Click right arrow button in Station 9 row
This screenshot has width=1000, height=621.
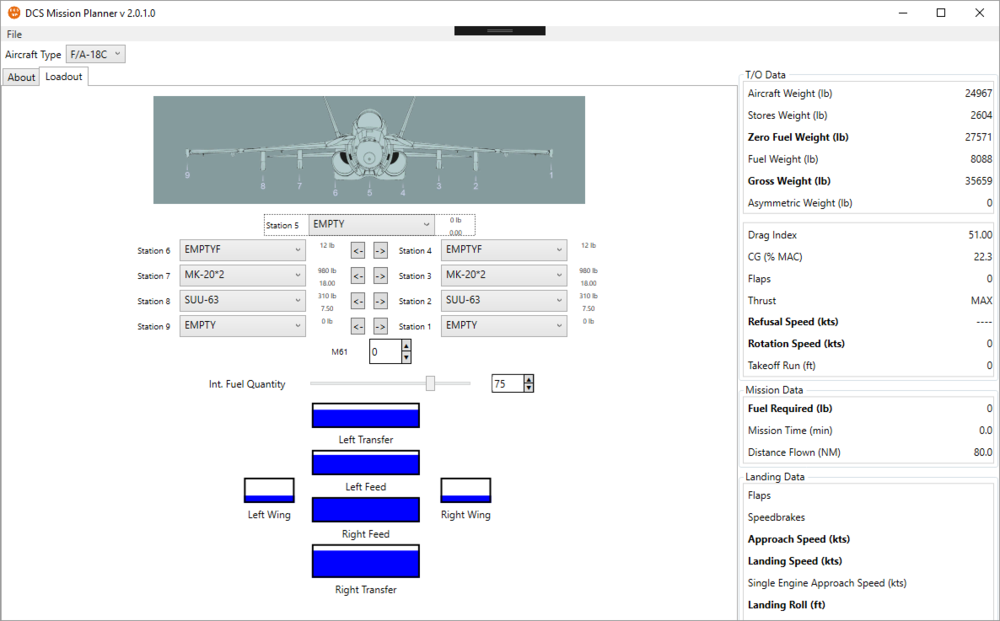coord(380,326)
